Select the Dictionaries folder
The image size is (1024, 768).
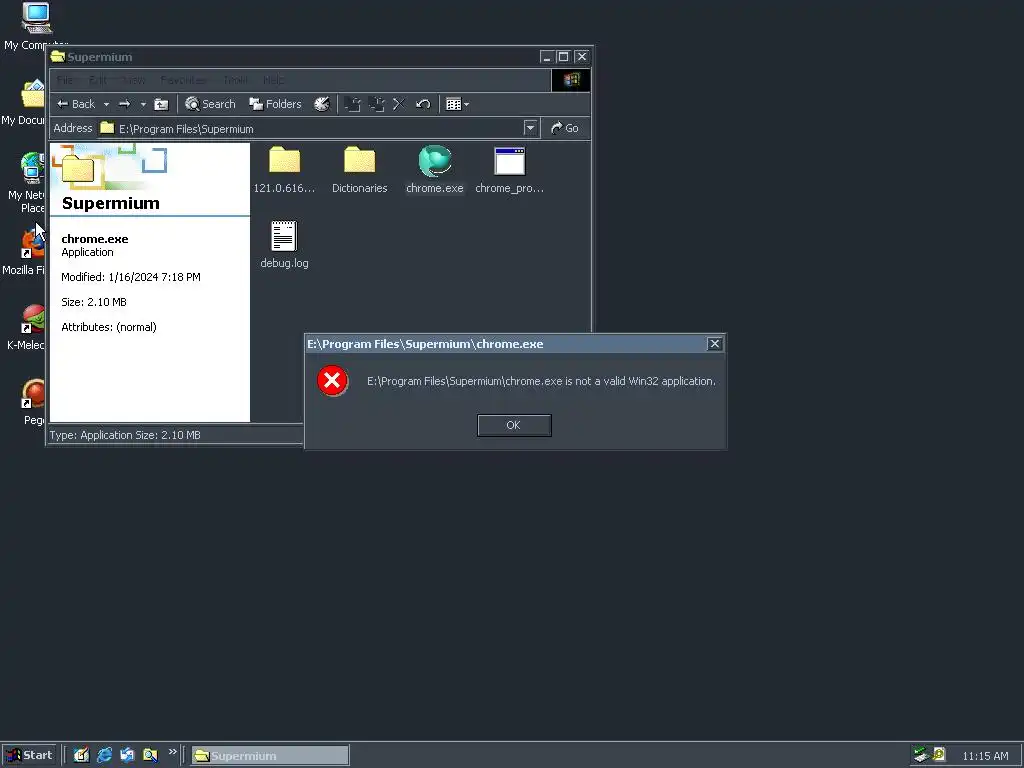click(x=359, y=170)
